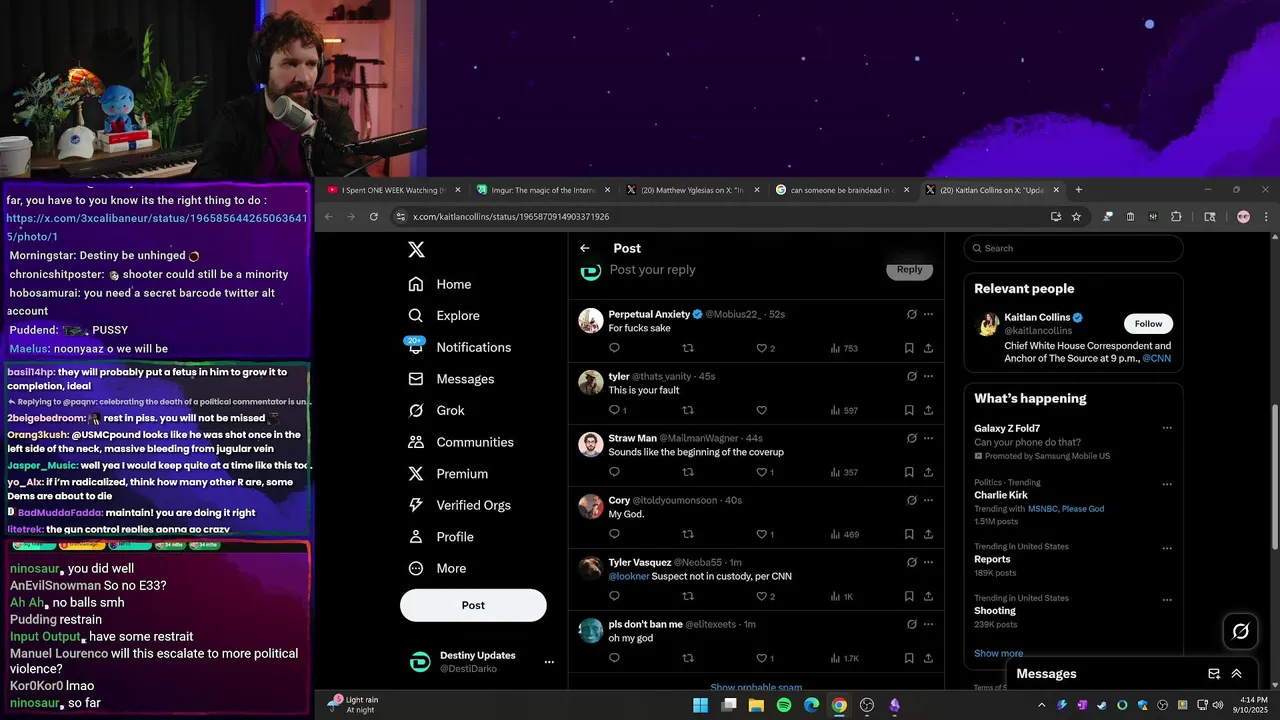This screenshot has height=720, width=1280.
Task: Repost Perpetual Anxiety's reply
Action: point(687,348)
